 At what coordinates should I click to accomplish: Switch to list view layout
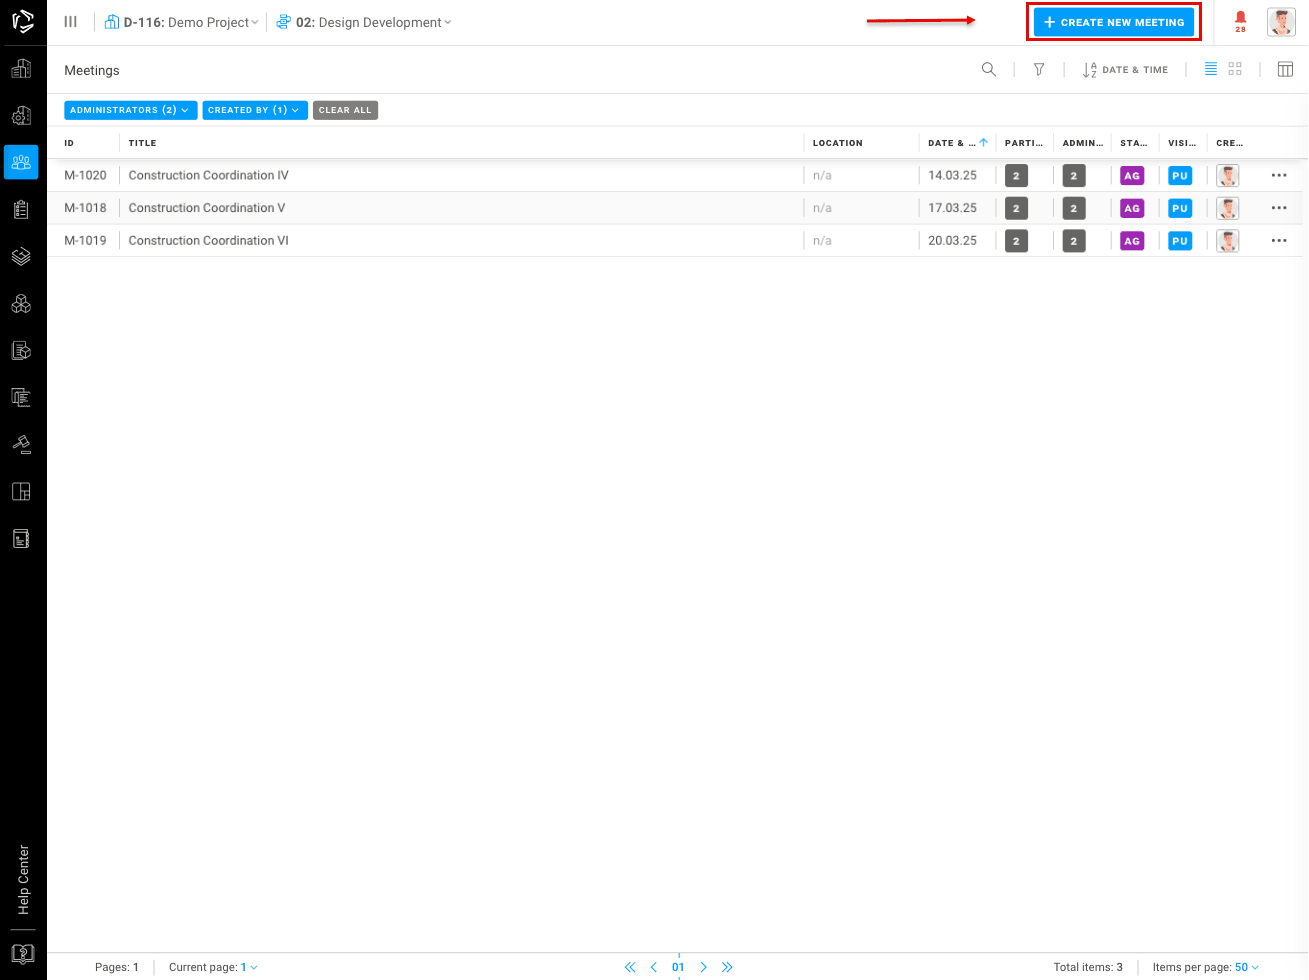tap(1210, 69)
